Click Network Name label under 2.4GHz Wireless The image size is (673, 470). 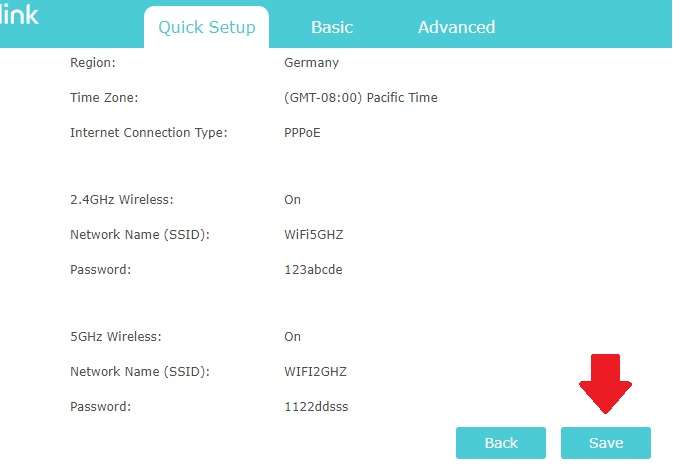140,234
